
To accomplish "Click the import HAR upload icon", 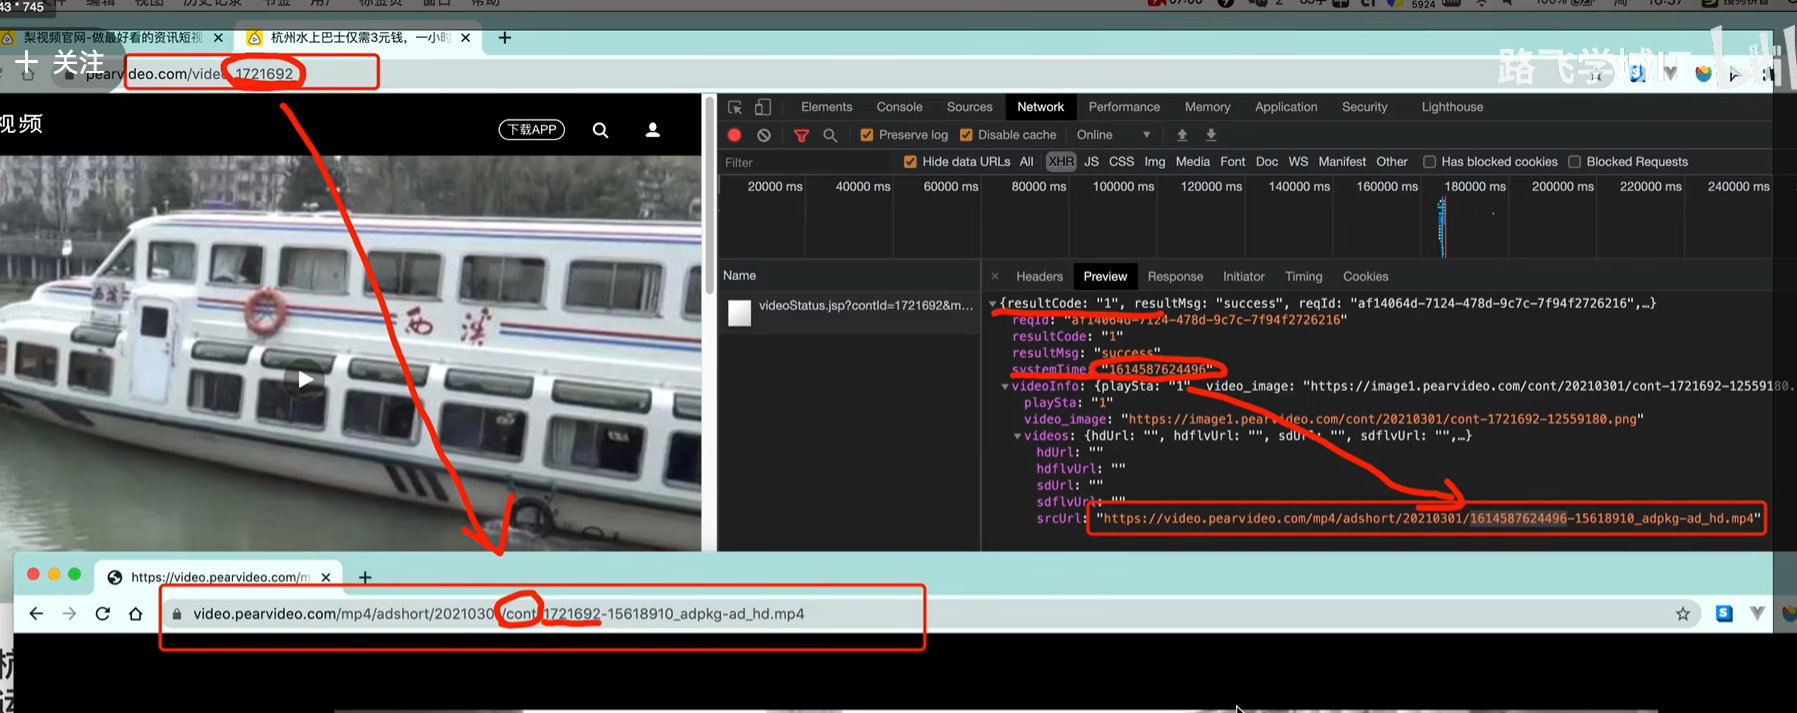I will click(x=1182, y=135).
